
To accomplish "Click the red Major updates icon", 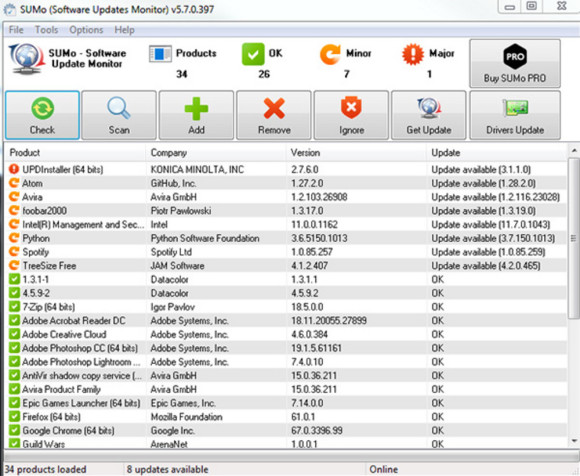I will 413,54.
